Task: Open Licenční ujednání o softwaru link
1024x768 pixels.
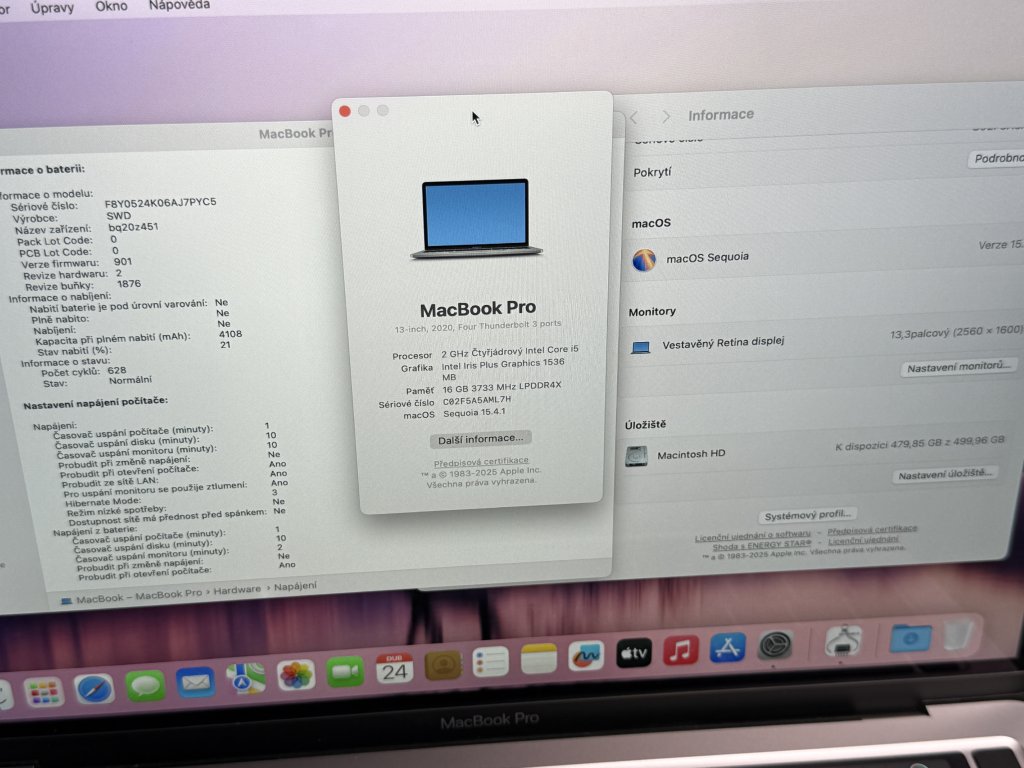Action: [x=752, y=536]
